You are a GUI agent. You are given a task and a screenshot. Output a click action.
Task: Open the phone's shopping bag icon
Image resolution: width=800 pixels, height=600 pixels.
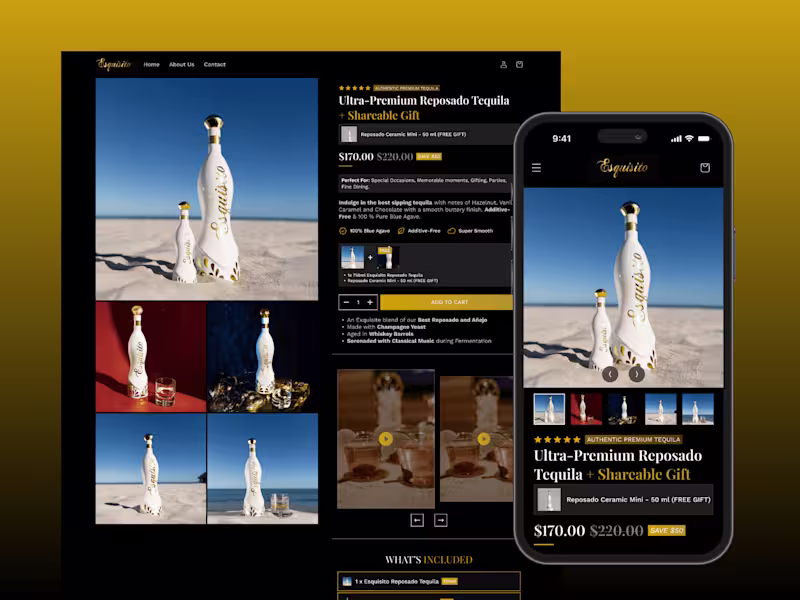705,168
